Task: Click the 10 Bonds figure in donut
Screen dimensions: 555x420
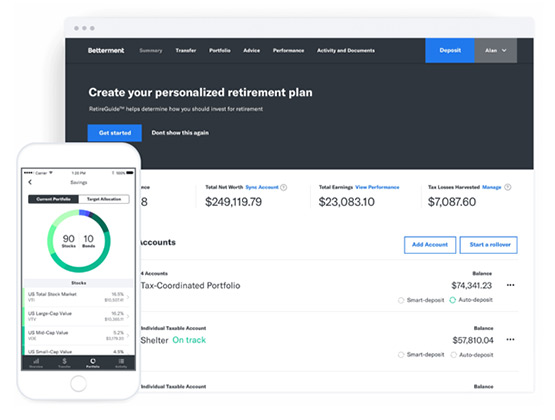Action: [x=88, y=241]
